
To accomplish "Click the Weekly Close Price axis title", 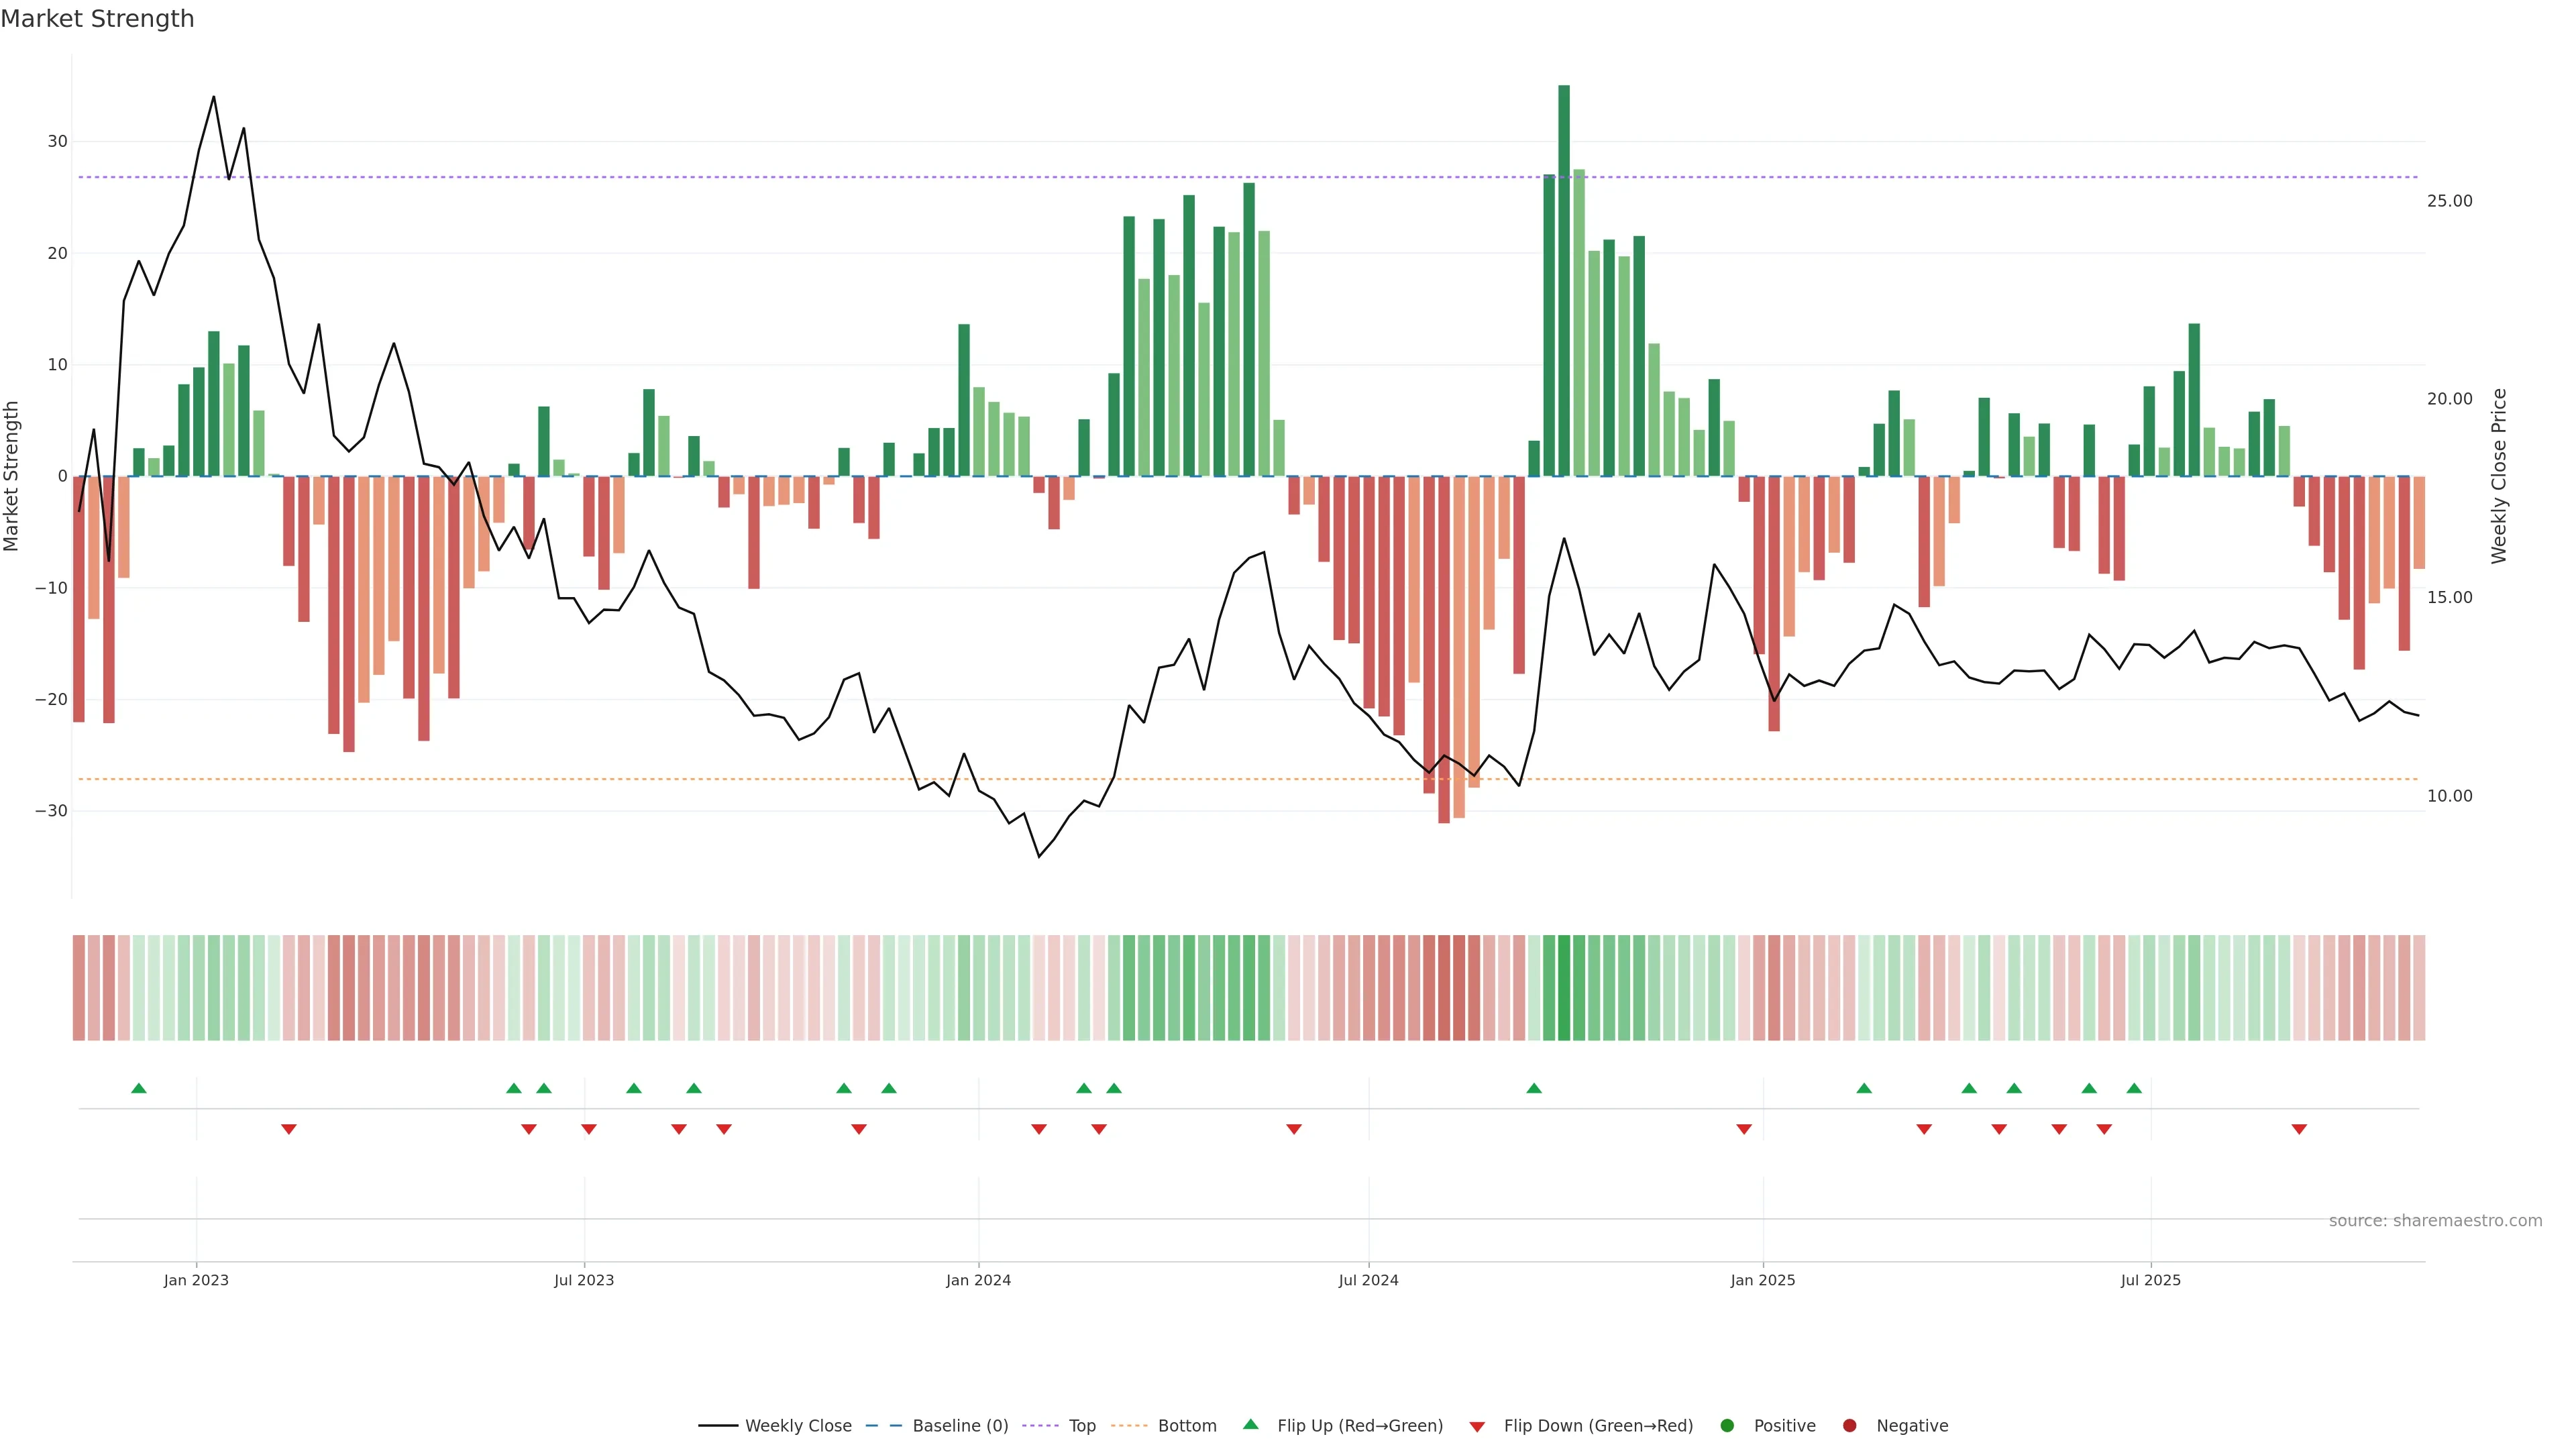I will click(2499, 476).
